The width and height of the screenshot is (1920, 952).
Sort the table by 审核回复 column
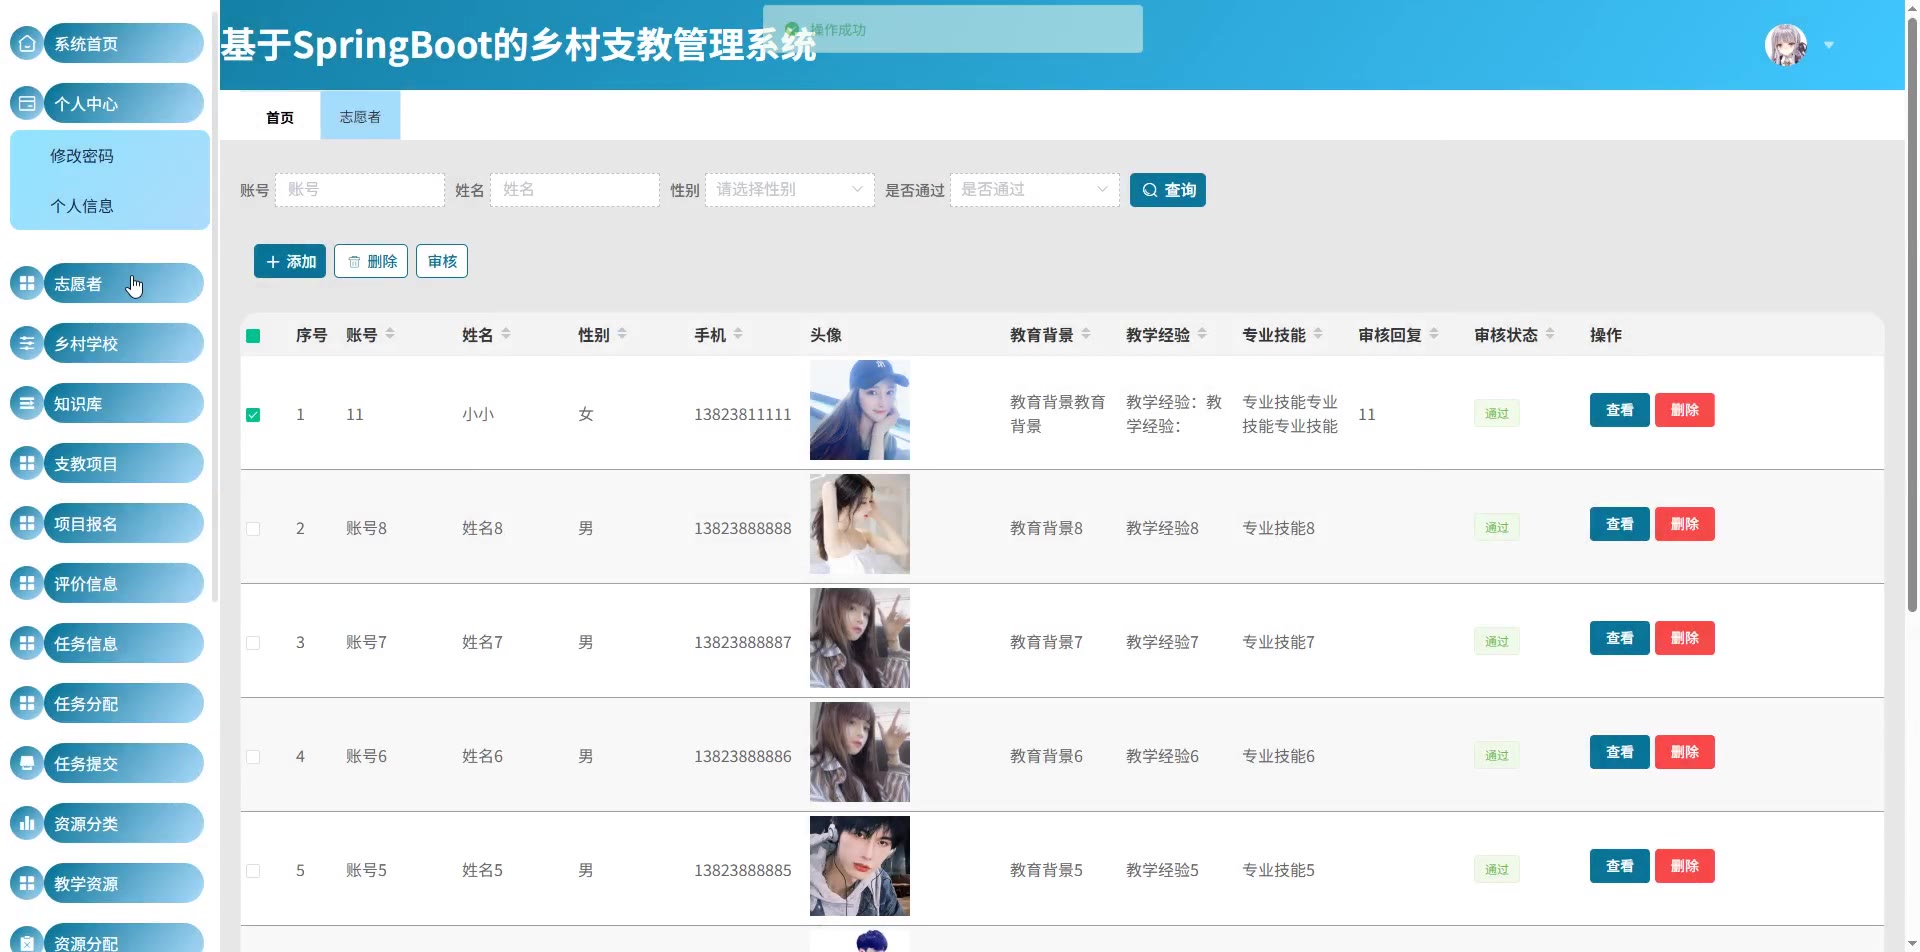point(1434,334)
